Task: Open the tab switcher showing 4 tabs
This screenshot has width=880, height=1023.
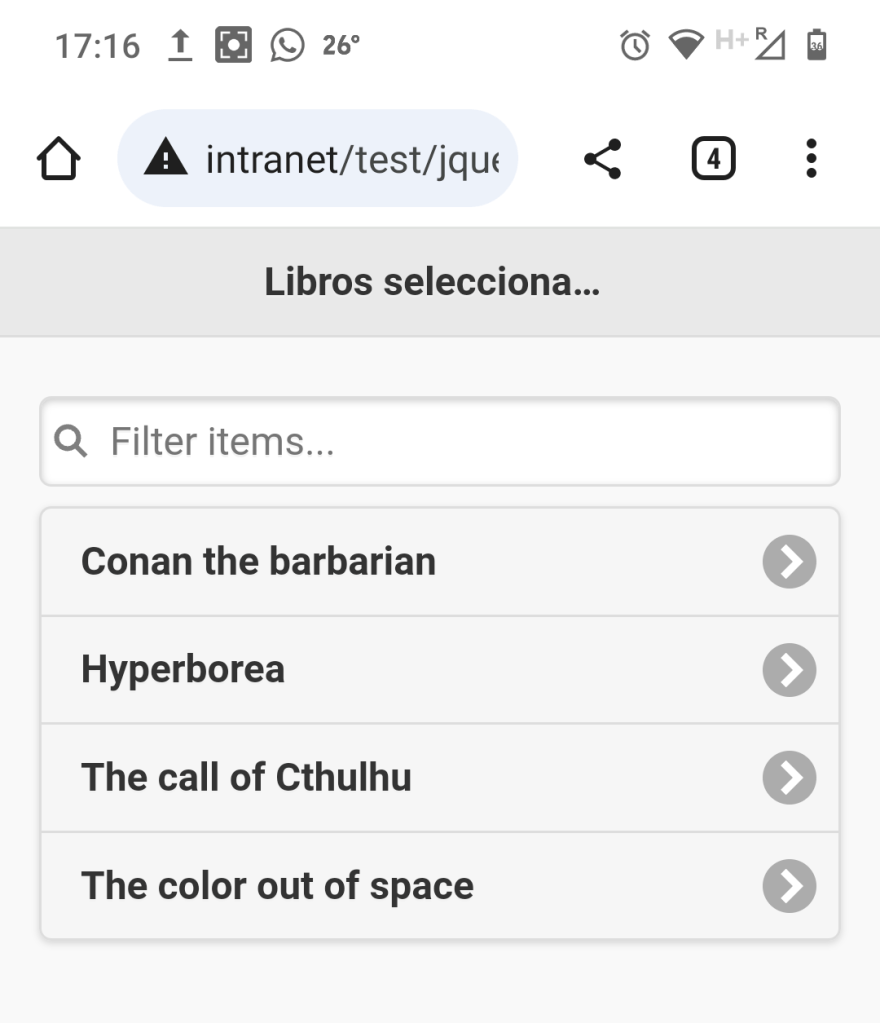Action: coord(713,159)
